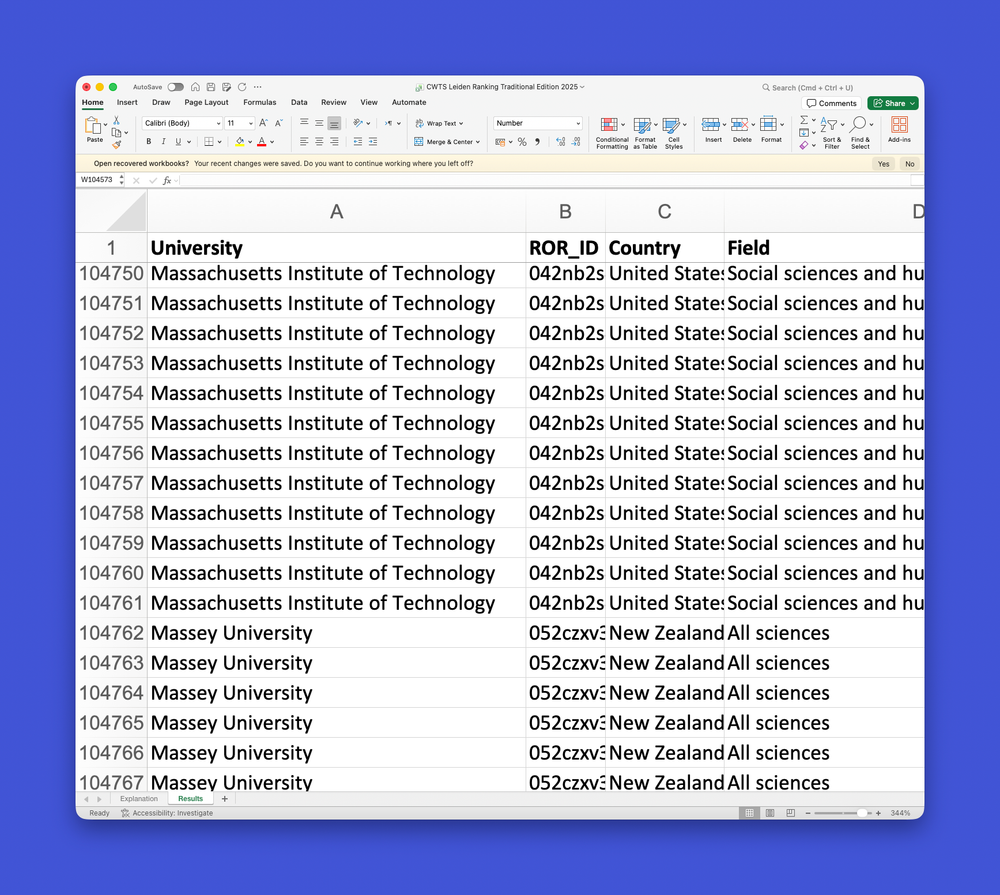Decrease font size with the smaller A
Screen dimensions: 1000x895
[x=279, y=123]
